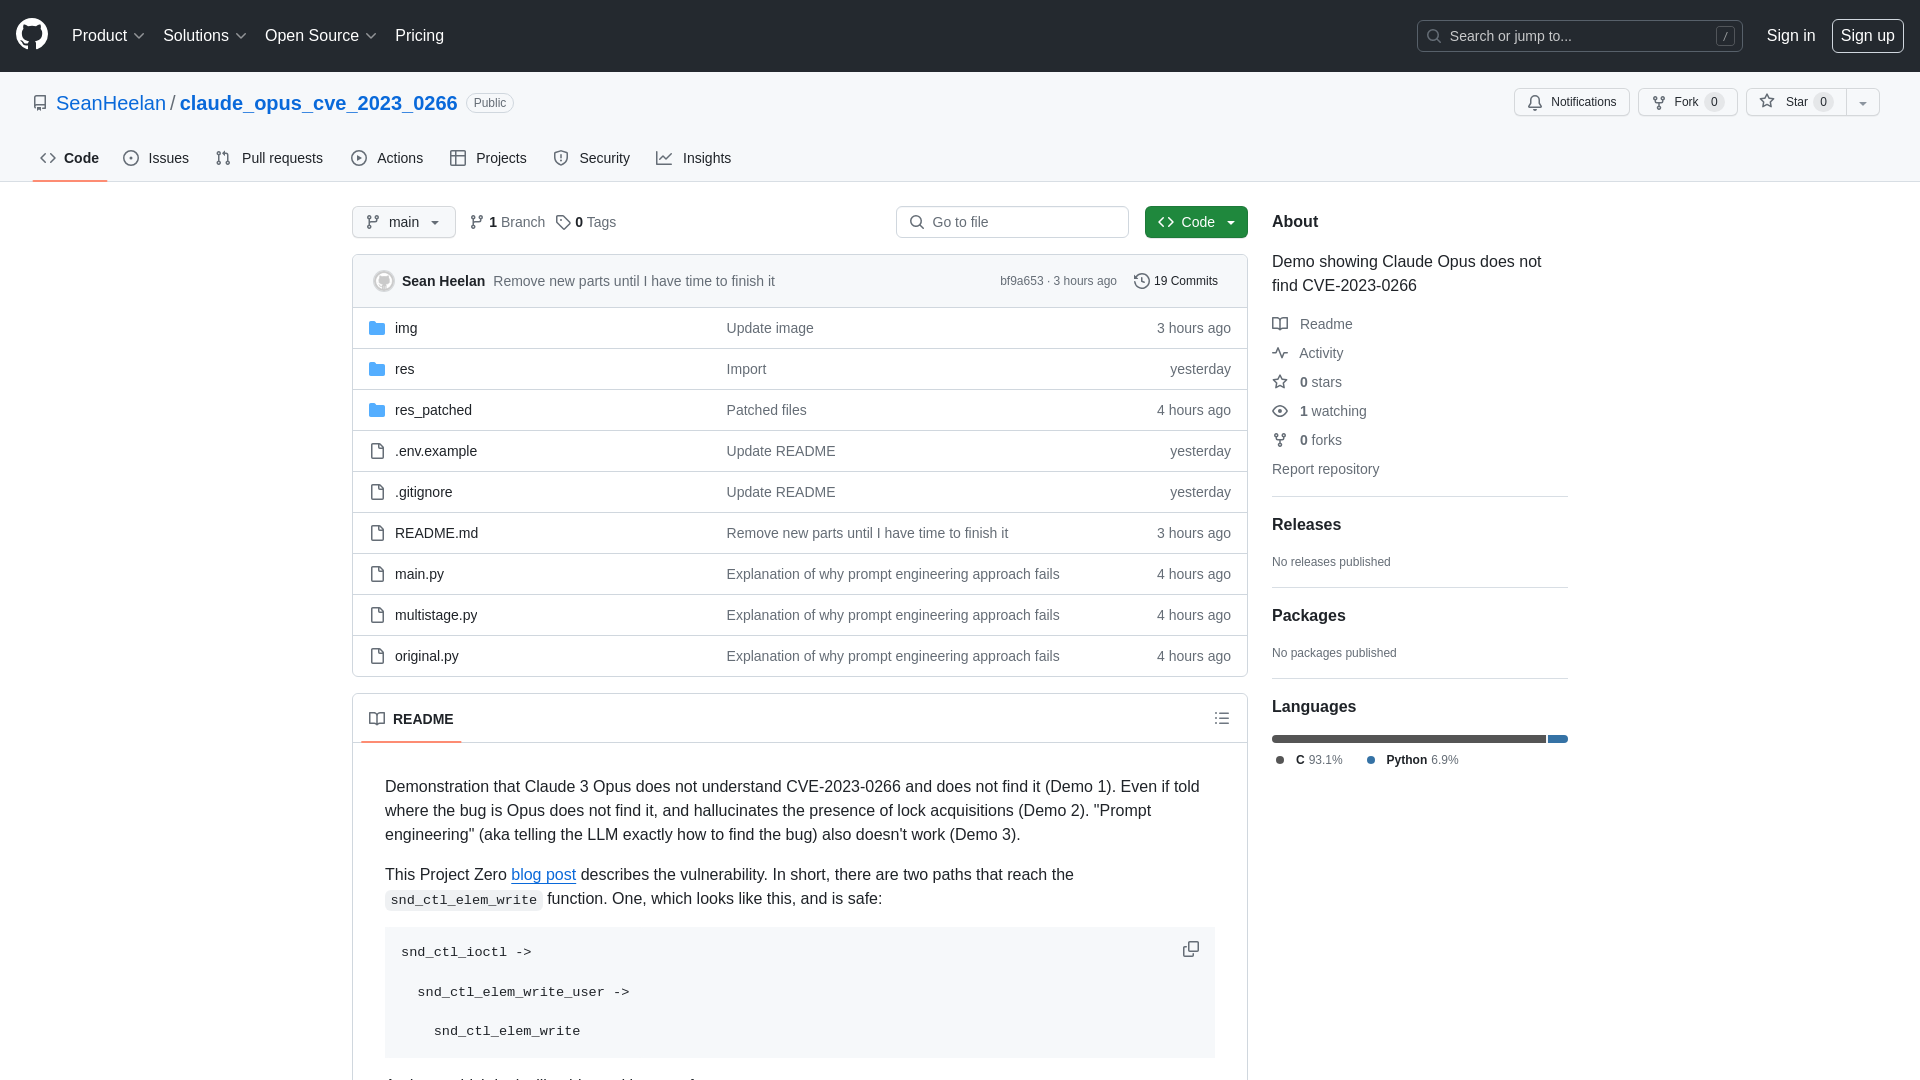Open latest commit message in header row
1920x1080 pixels.
tap(634, 281)
